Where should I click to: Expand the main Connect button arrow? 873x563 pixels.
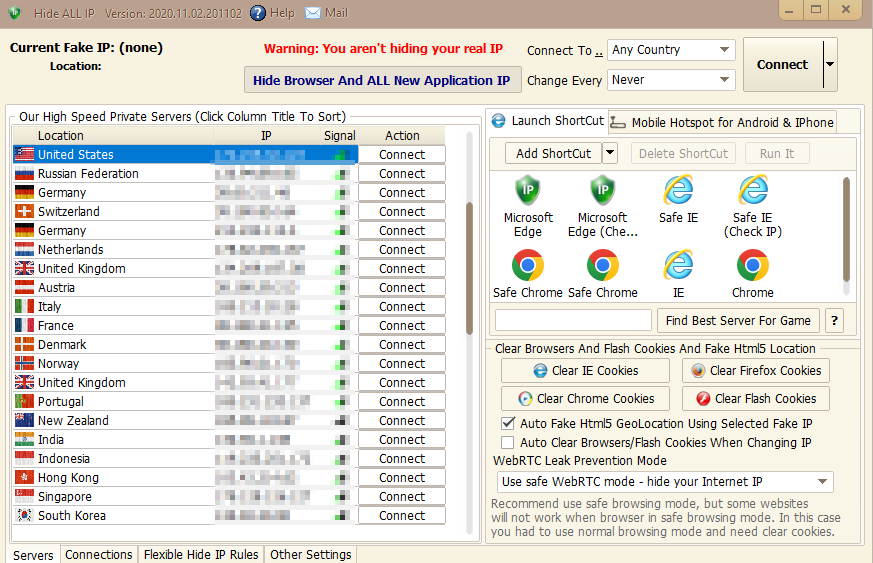pyautogui.click(x=830, y=64)
